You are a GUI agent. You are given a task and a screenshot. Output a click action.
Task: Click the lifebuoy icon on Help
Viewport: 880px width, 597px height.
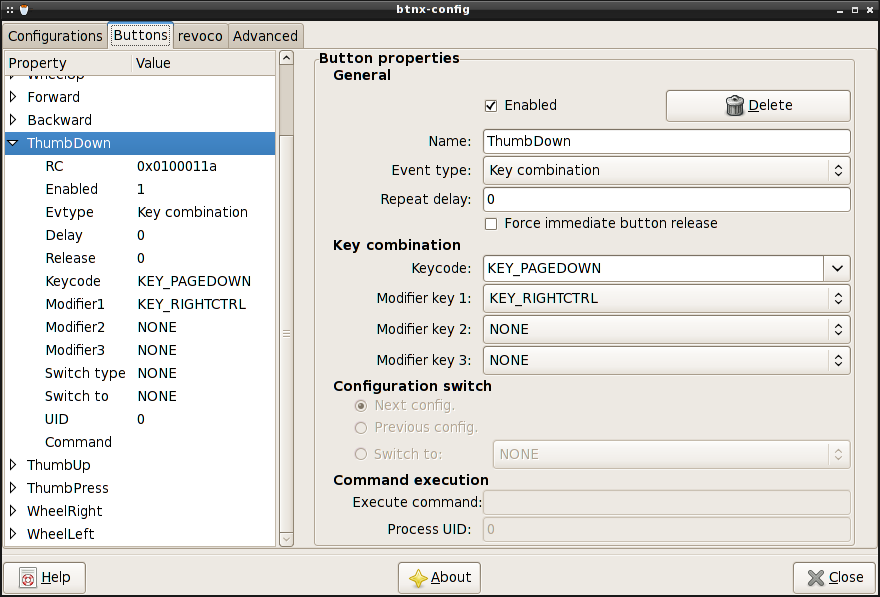point(28,578)
